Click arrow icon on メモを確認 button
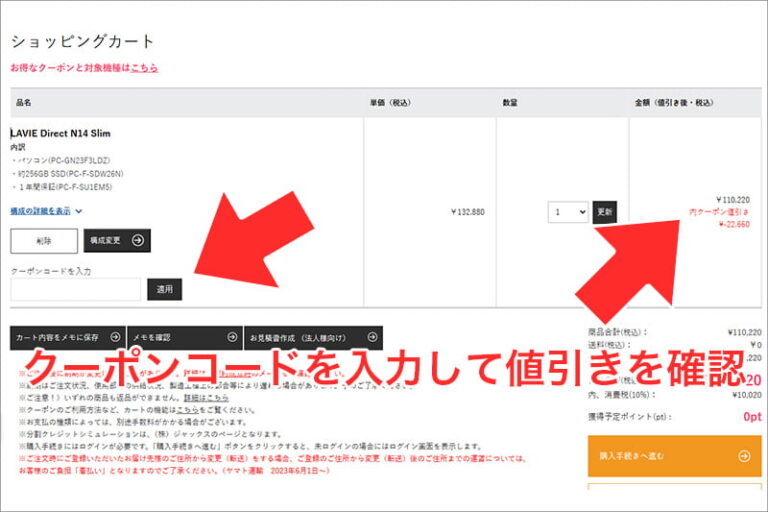Screen dimensions: 768x512 click(x=232, y=337)
